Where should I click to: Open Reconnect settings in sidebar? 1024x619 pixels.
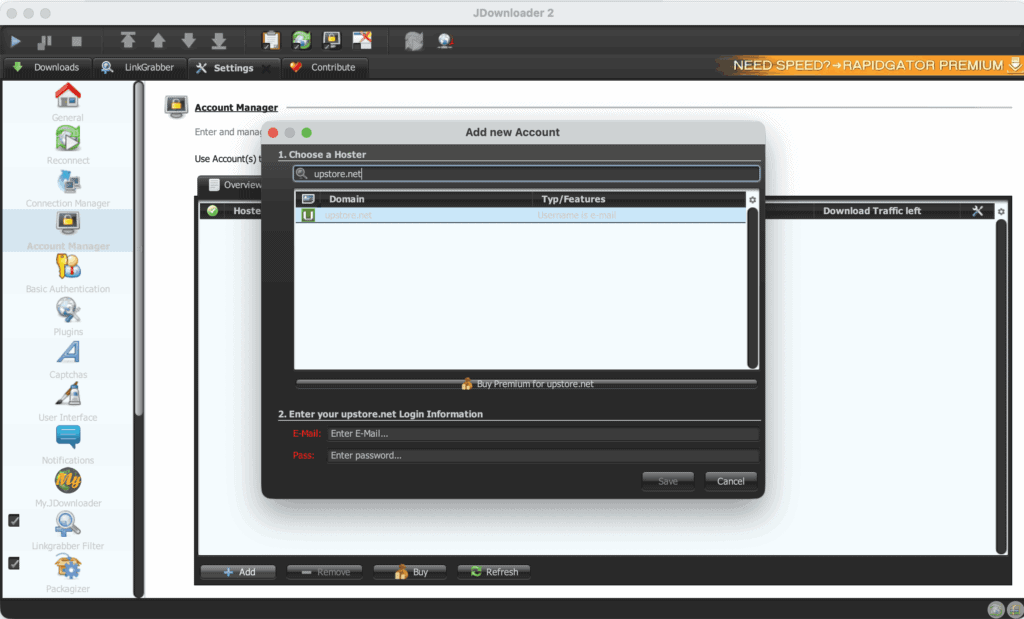(68, 145)
